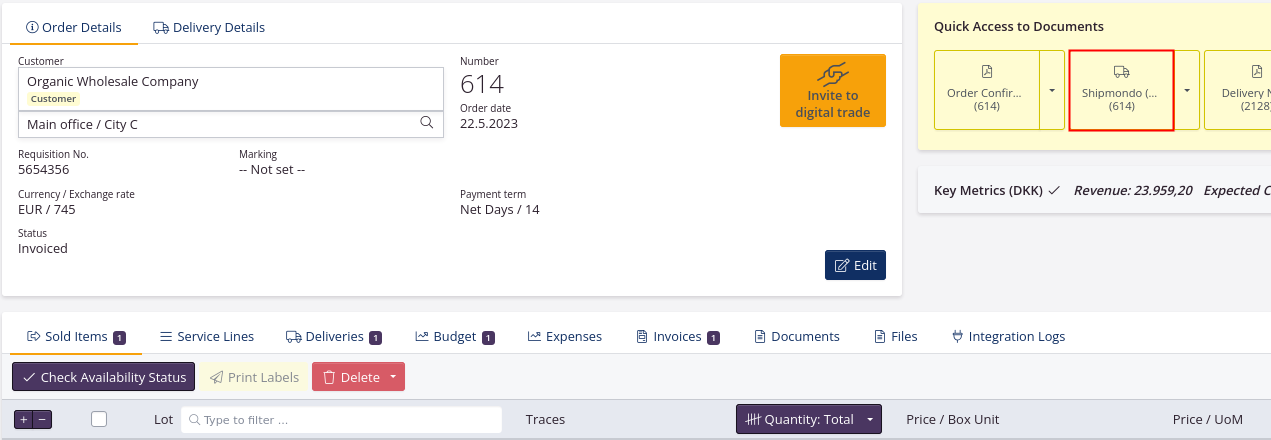Expand the Order Confirmation dropdown arrow
Screen dimensions: 1271x440
point(1052,90)
